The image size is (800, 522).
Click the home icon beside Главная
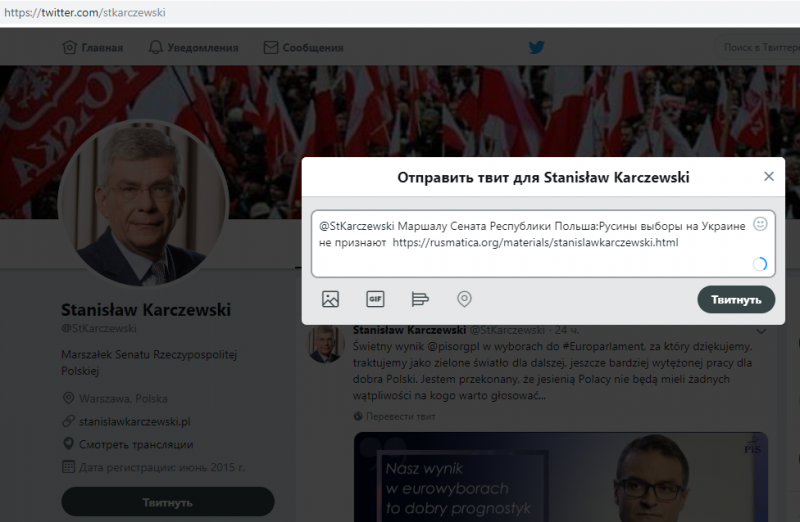tap(69, 47)
